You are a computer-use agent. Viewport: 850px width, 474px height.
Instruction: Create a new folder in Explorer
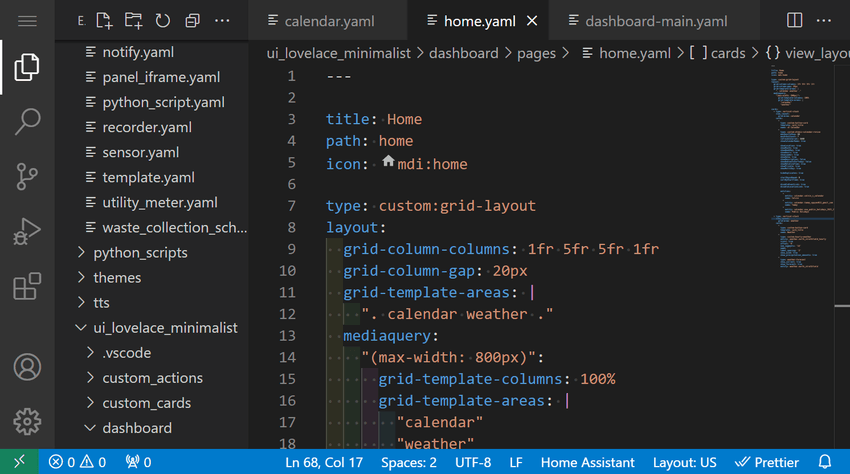tap(133, 21)
